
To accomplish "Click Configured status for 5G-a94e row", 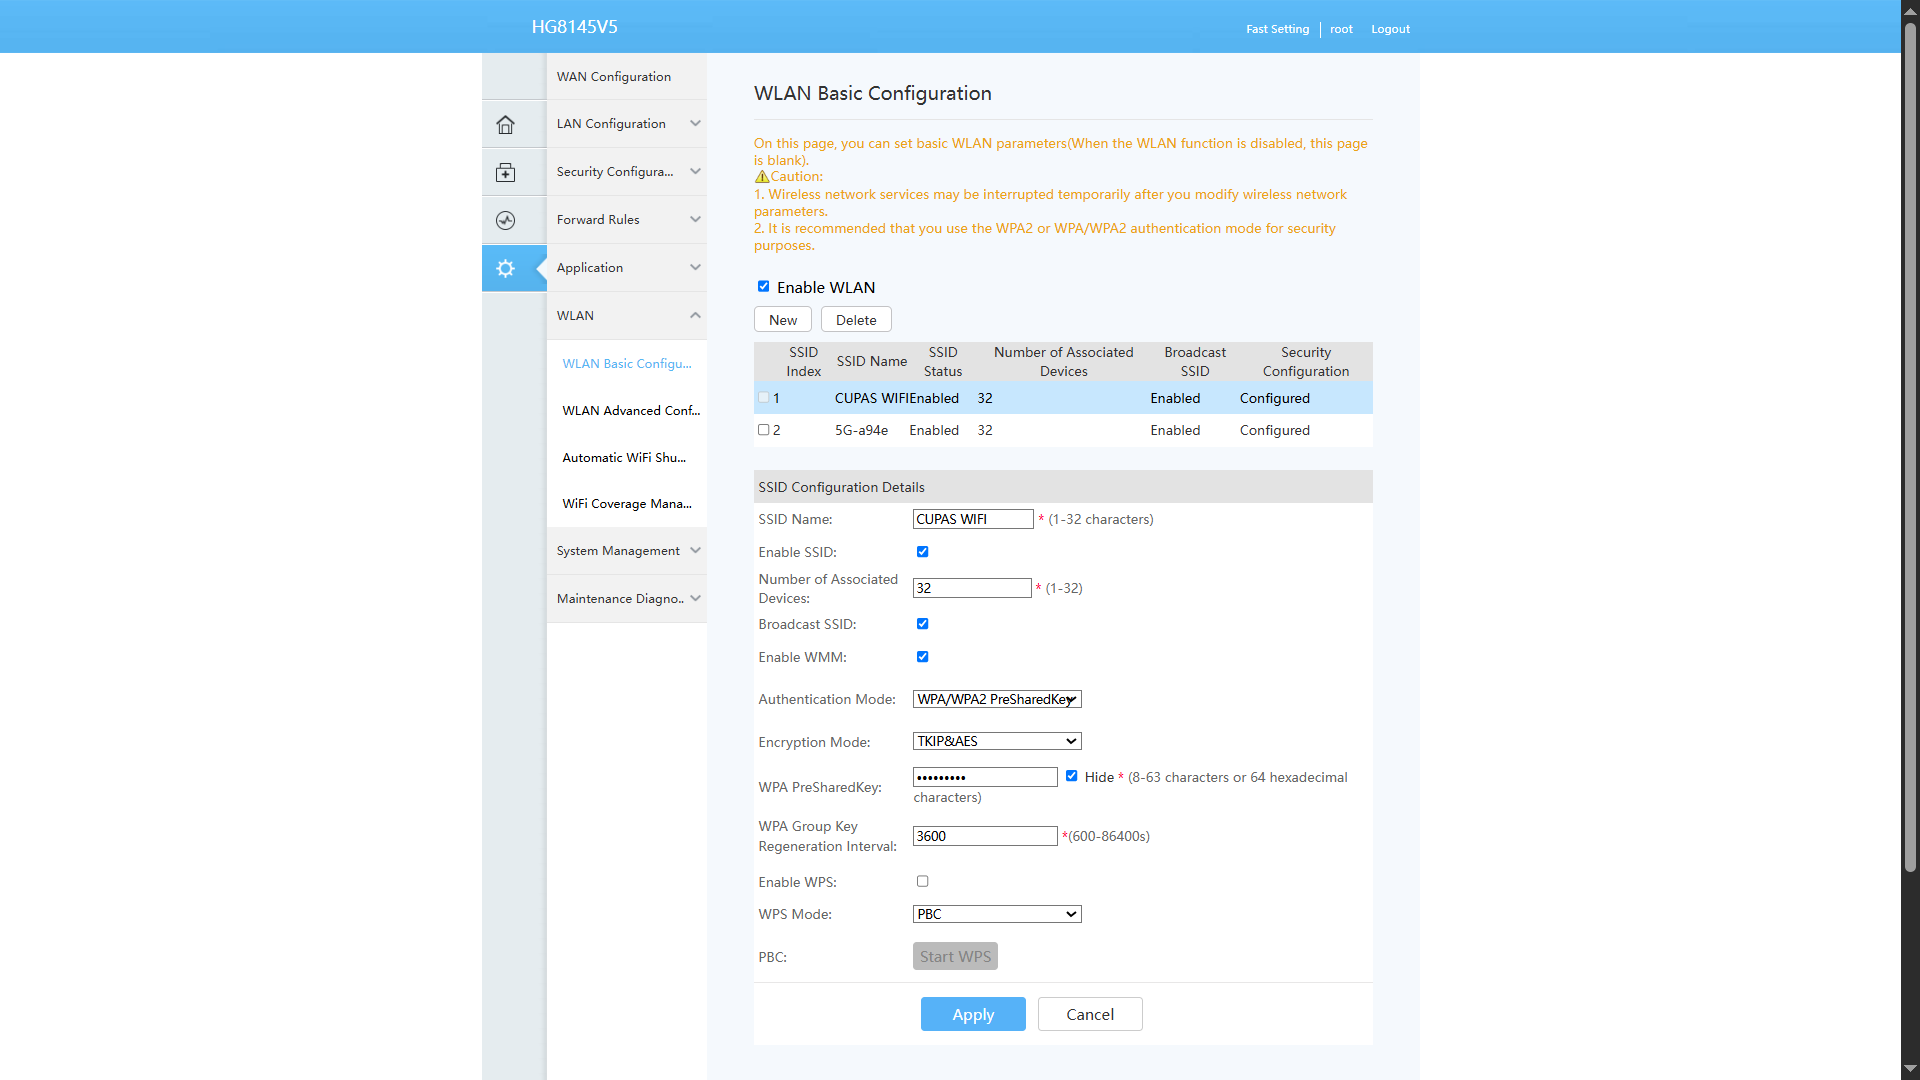I will click(x=1274, y=430).
